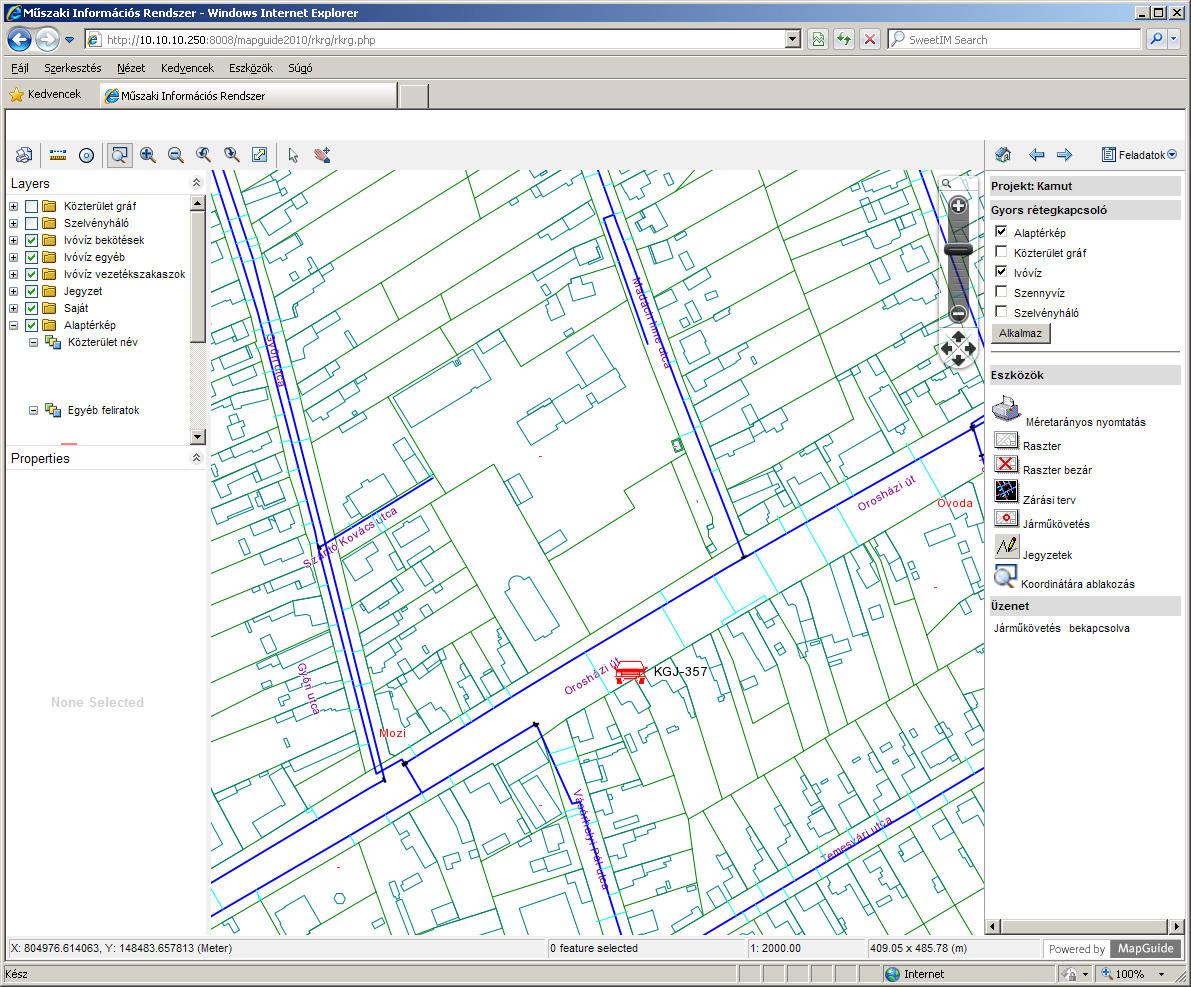
Task: Click the Alkalmaz button
Action: tap(1020, 334)
